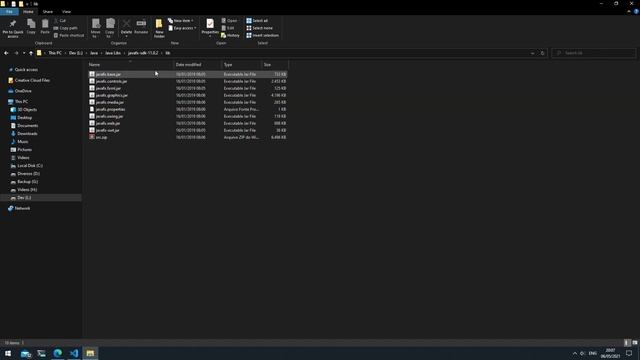This screenshot has height=360, width=640.
Task: Click Invert selection in the ribbon
Action: click(x=262, y=36)
